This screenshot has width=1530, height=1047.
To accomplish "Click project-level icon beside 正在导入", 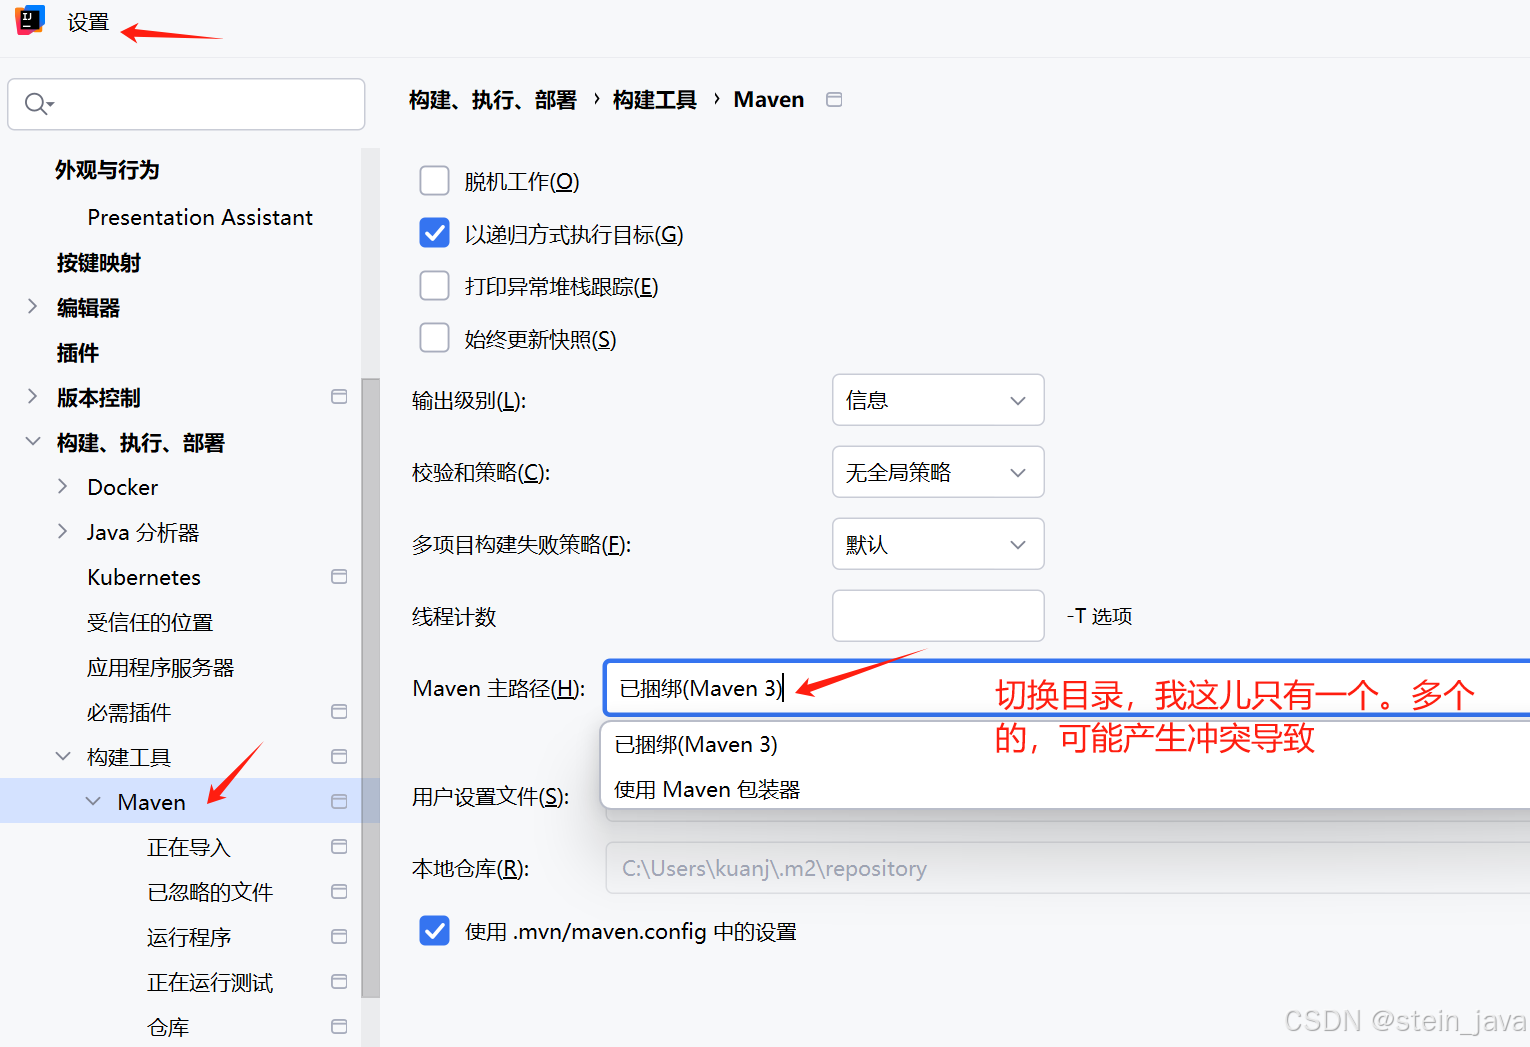I will click(x=339, y=847).
